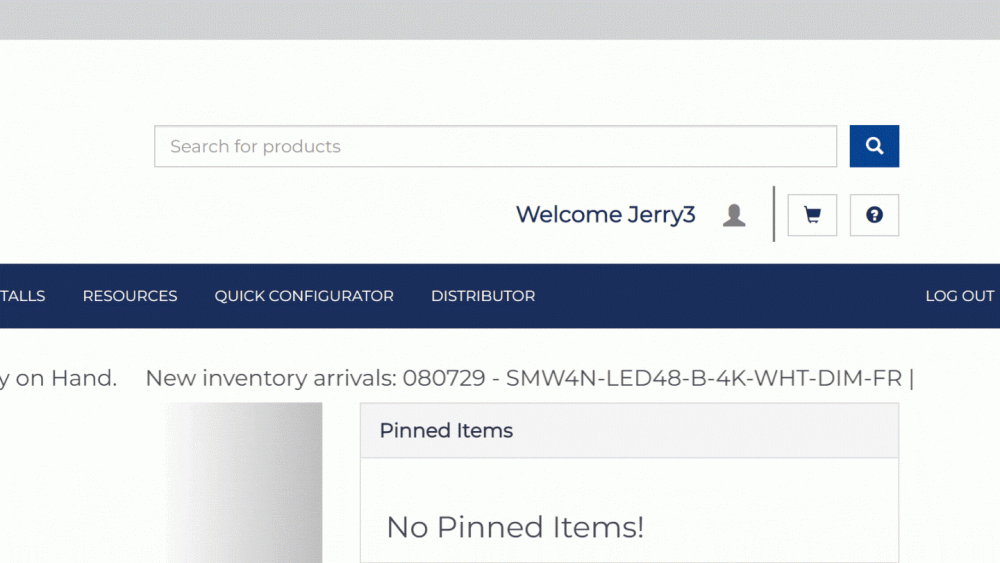
Task: Click the help question mark icon
Action: coord(874,215)
